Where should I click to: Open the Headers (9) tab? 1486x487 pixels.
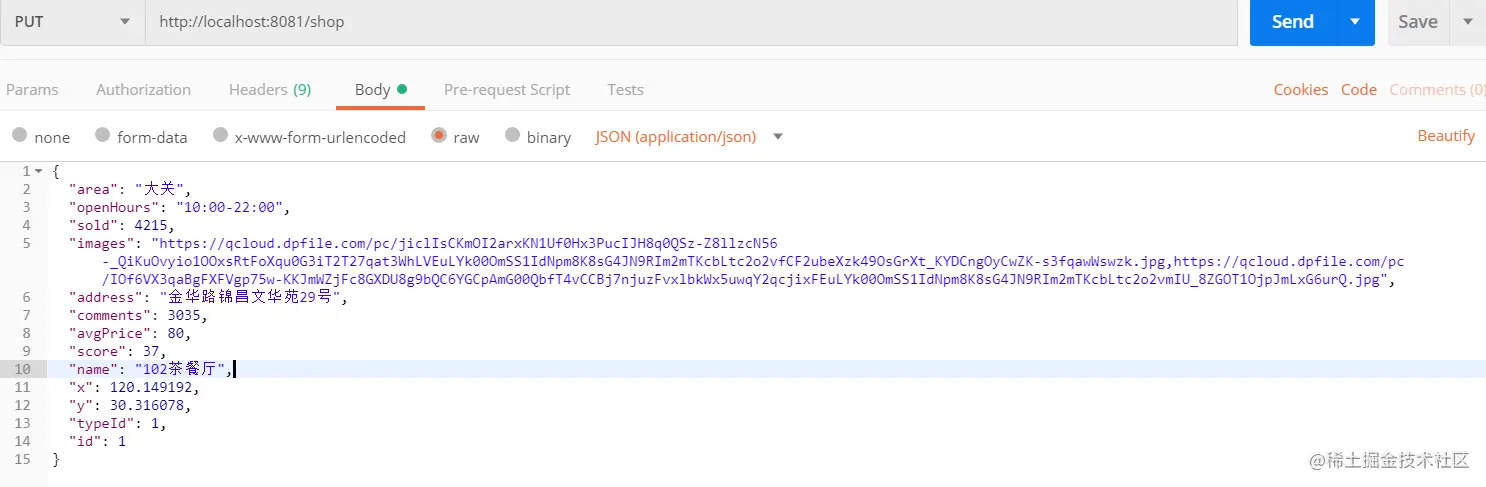point(270,90)
